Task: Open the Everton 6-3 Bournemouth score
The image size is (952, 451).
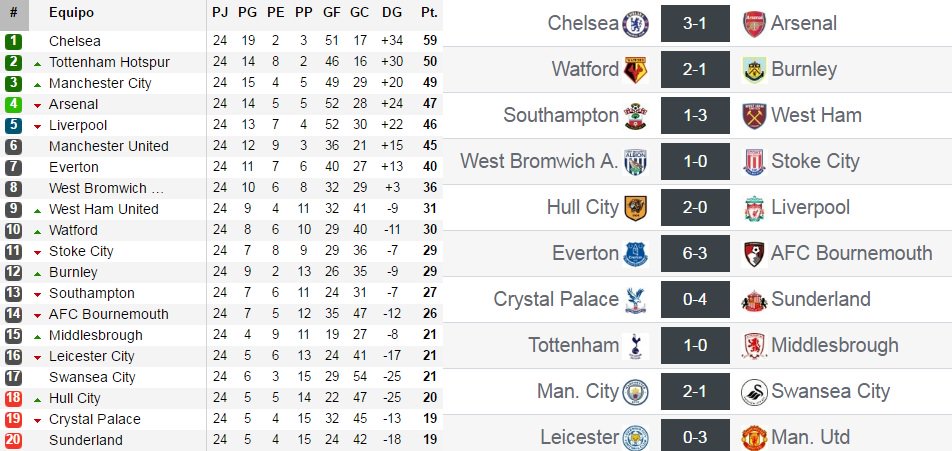Action: point(695,253)
